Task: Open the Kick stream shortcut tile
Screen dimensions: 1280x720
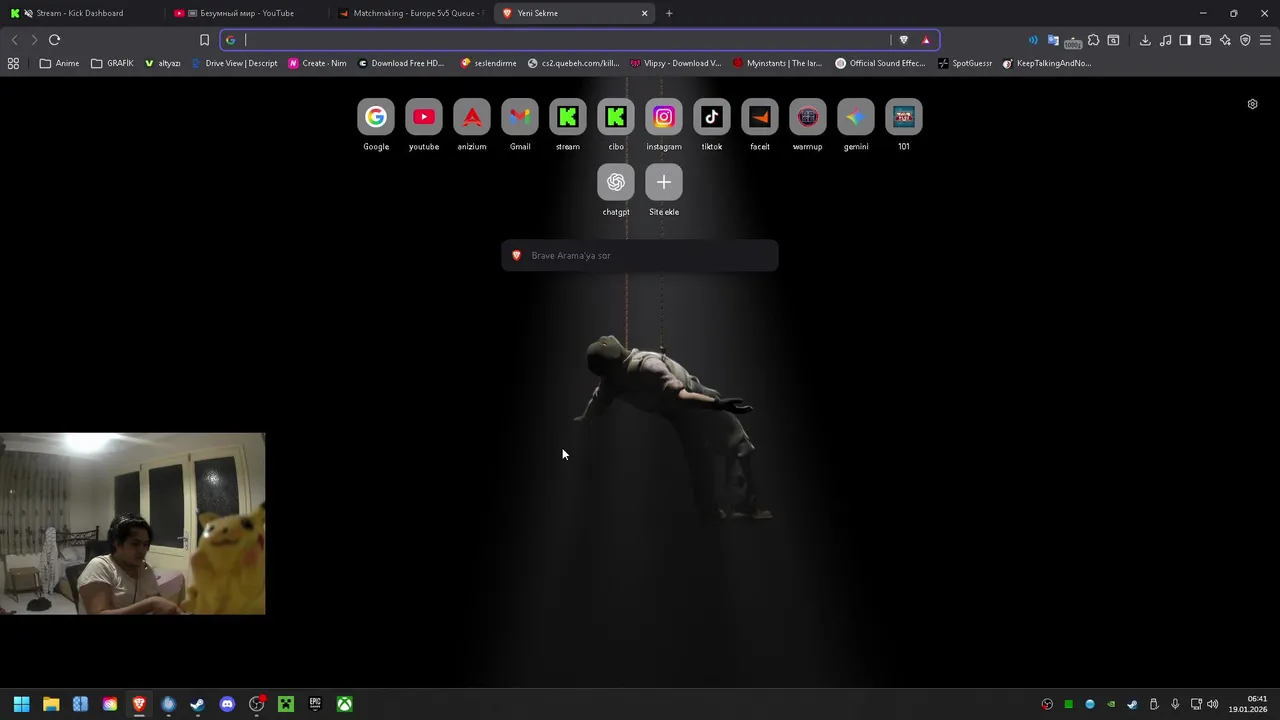Action: [x=568, y=117]
